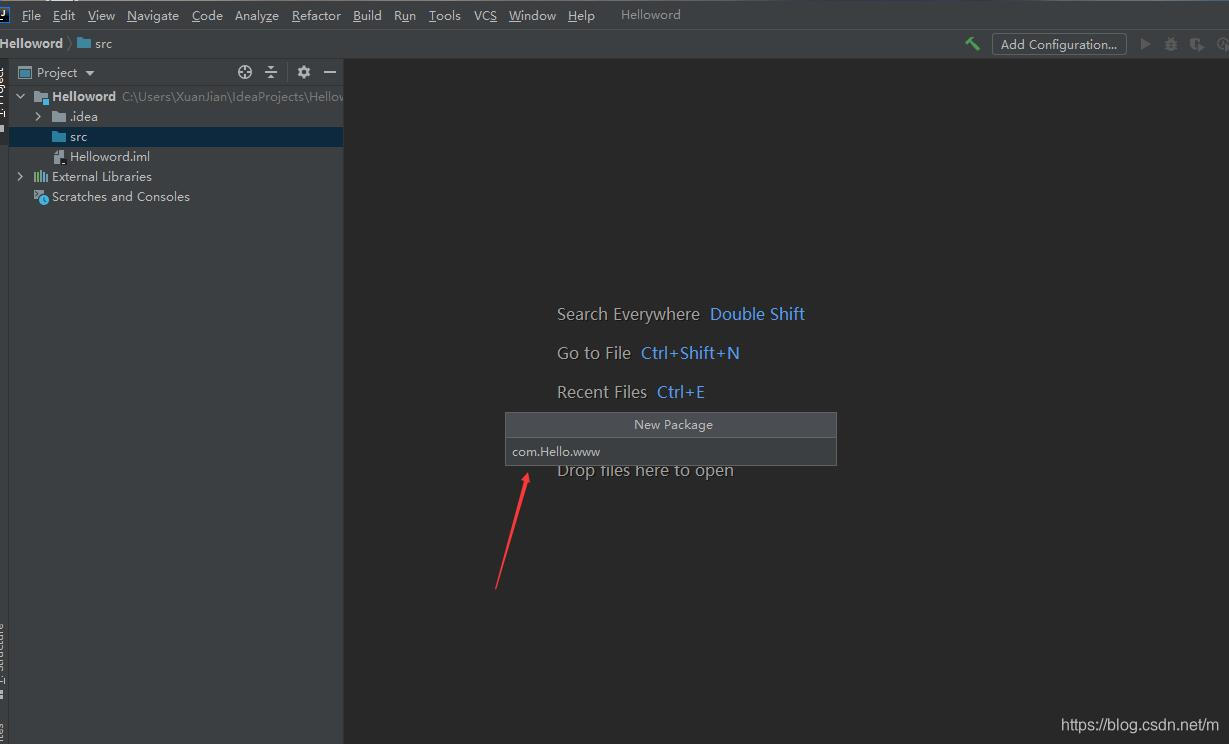Image resolution: width=1229 pixels, height=744 pixels.
Task: Click the src folder icon in breadcrumb
Action: pos(84,43)
